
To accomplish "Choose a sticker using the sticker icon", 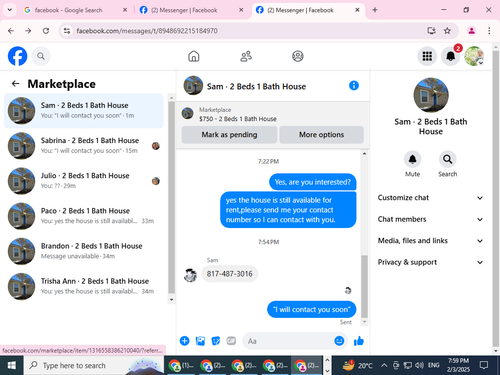I will (216, 341).
